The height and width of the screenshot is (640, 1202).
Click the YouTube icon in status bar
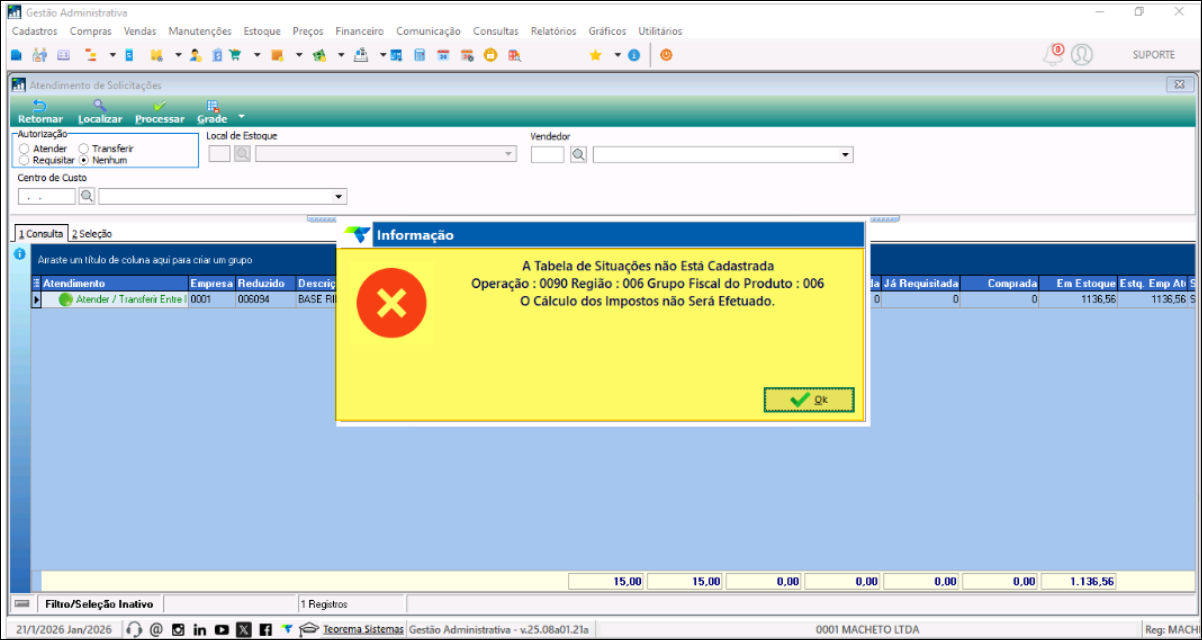click(x=221, y=630)
